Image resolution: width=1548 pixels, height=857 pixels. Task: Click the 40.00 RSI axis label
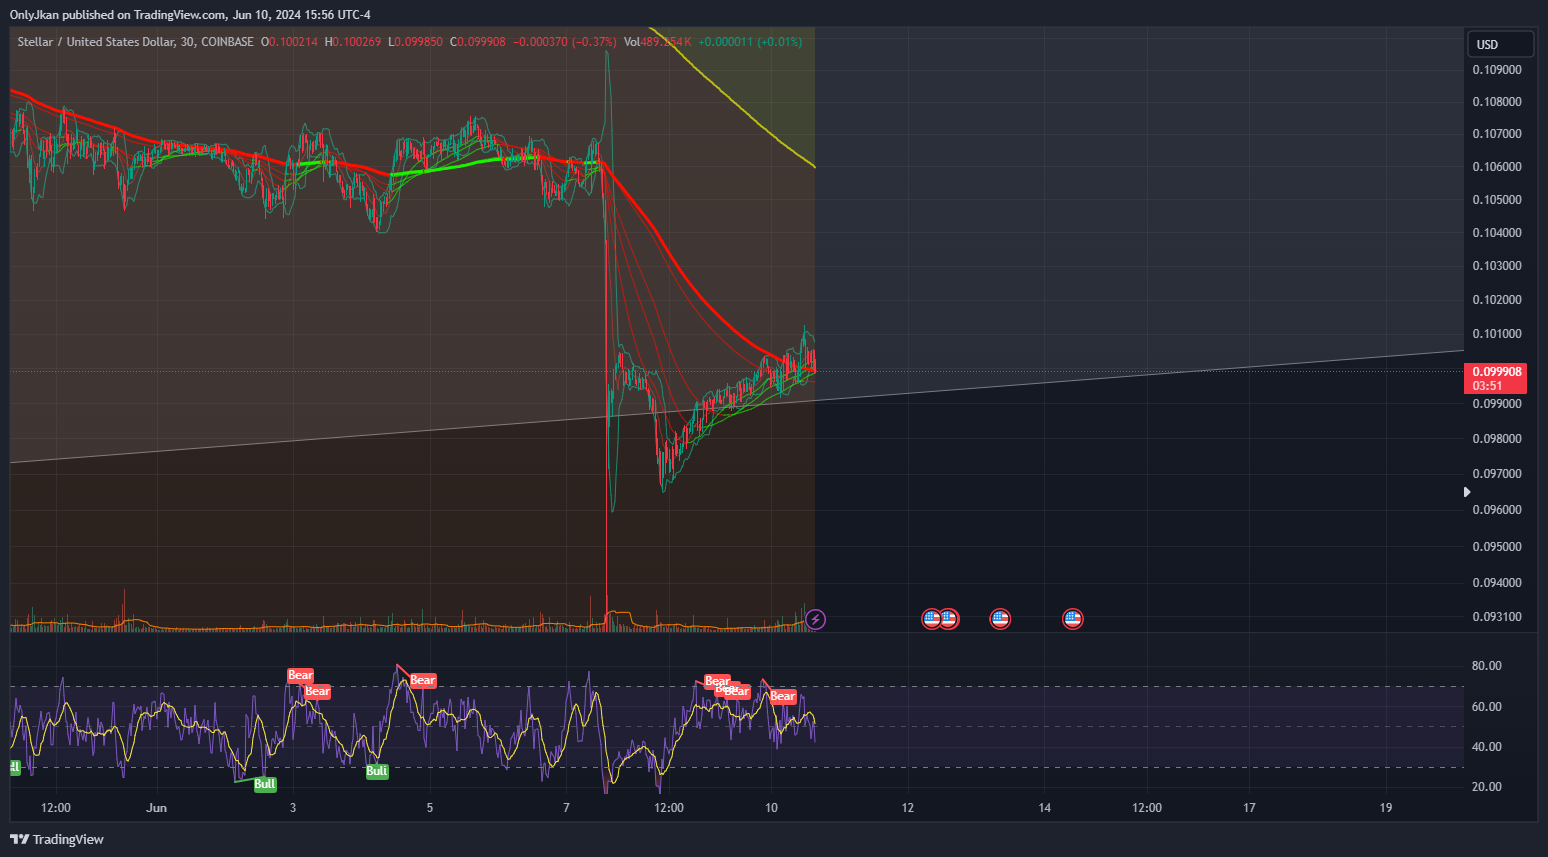(1487, 747)
